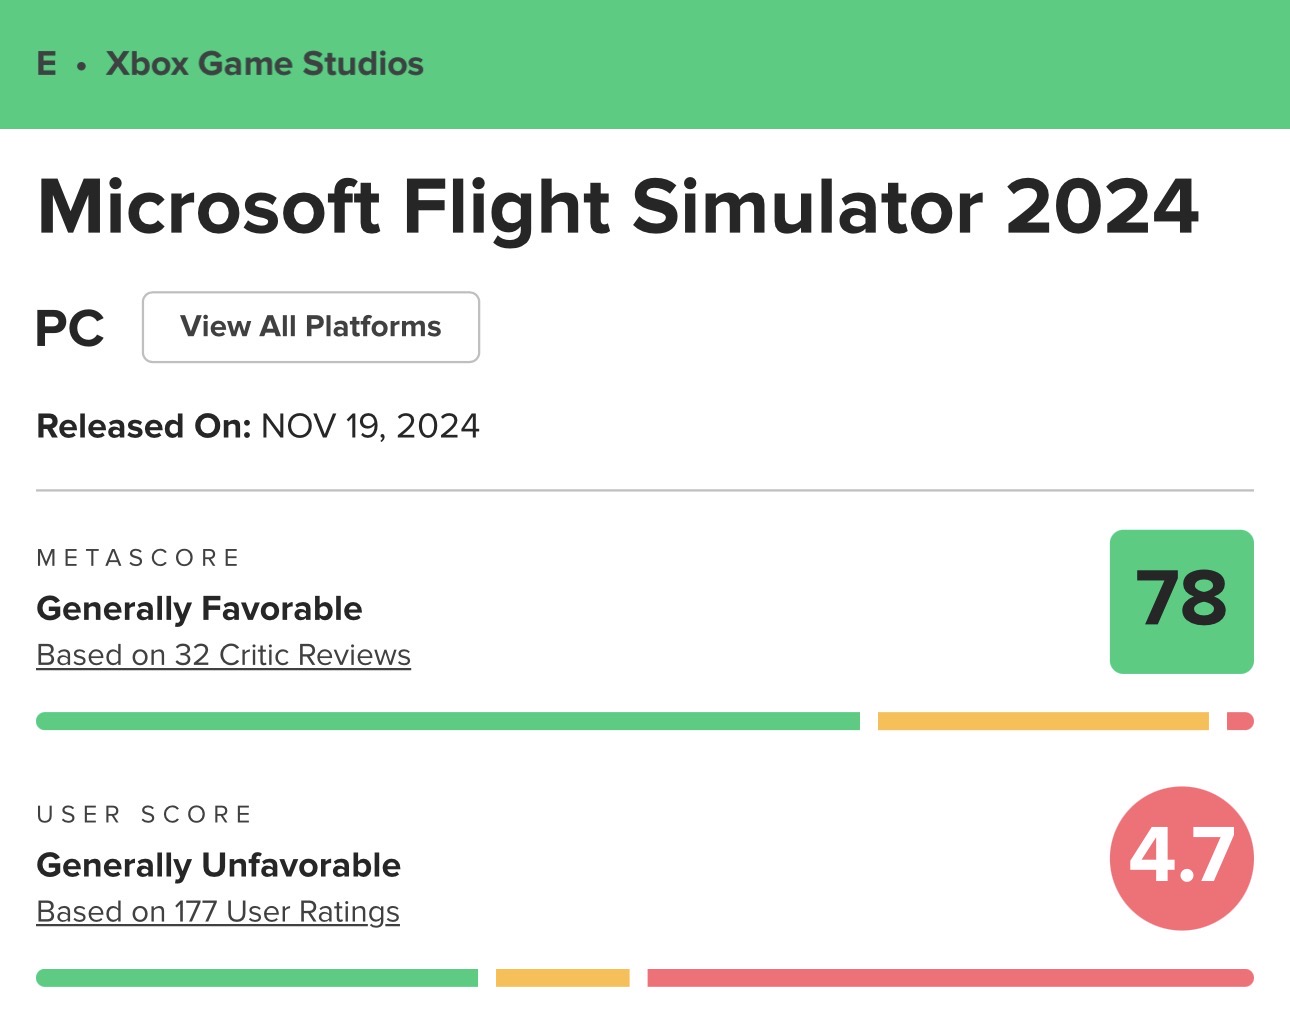Open the Based on 177 User Ratings link
This screenshot has width=1290, height=1027.
tap(218, 912)
